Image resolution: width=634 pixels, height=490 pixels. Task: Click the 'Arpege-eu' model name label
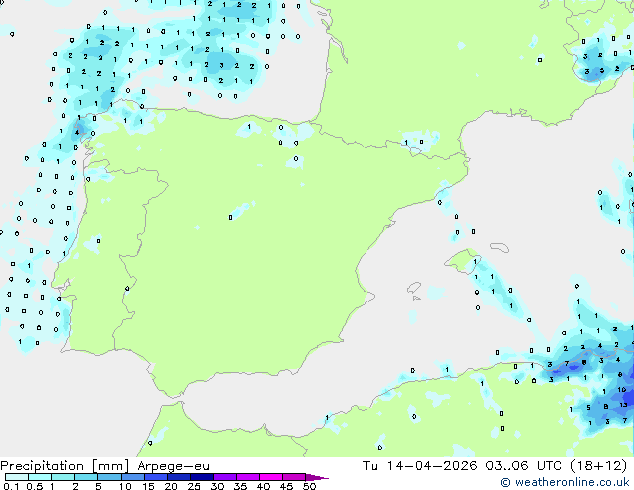click(173, 466)
